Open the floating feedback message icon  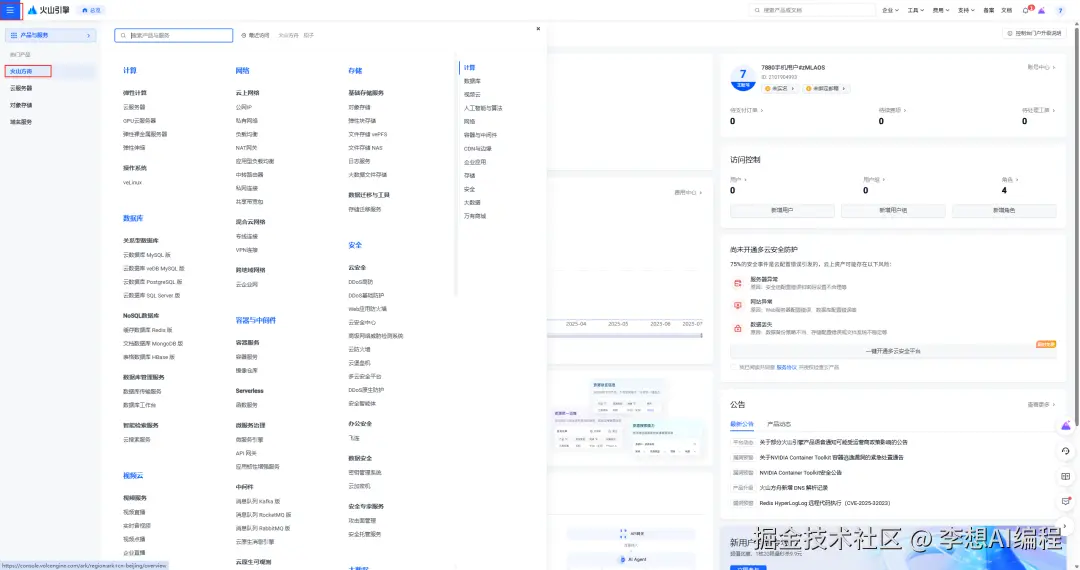pos(1066,501)
